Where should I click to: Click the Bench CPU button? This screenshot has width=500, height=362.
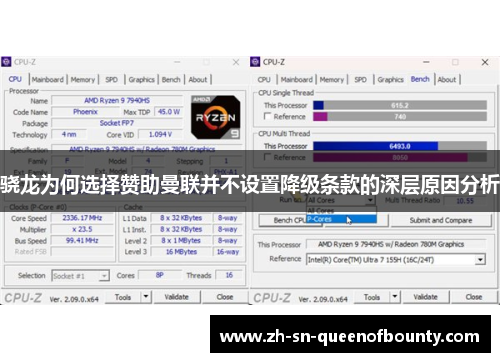pos(289,220)
